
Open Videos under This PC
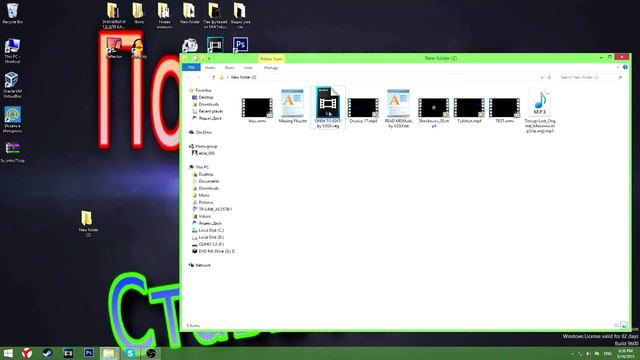pos(204,216)
